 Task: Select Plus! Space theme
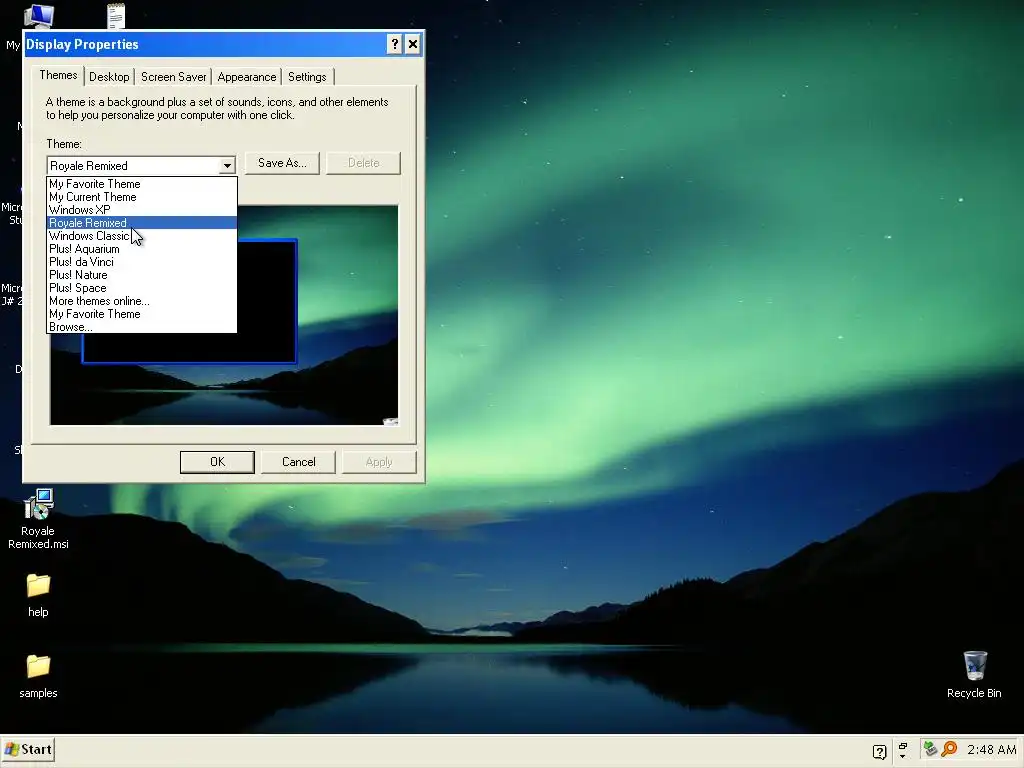pyautogui.click(x=142, y=288)
